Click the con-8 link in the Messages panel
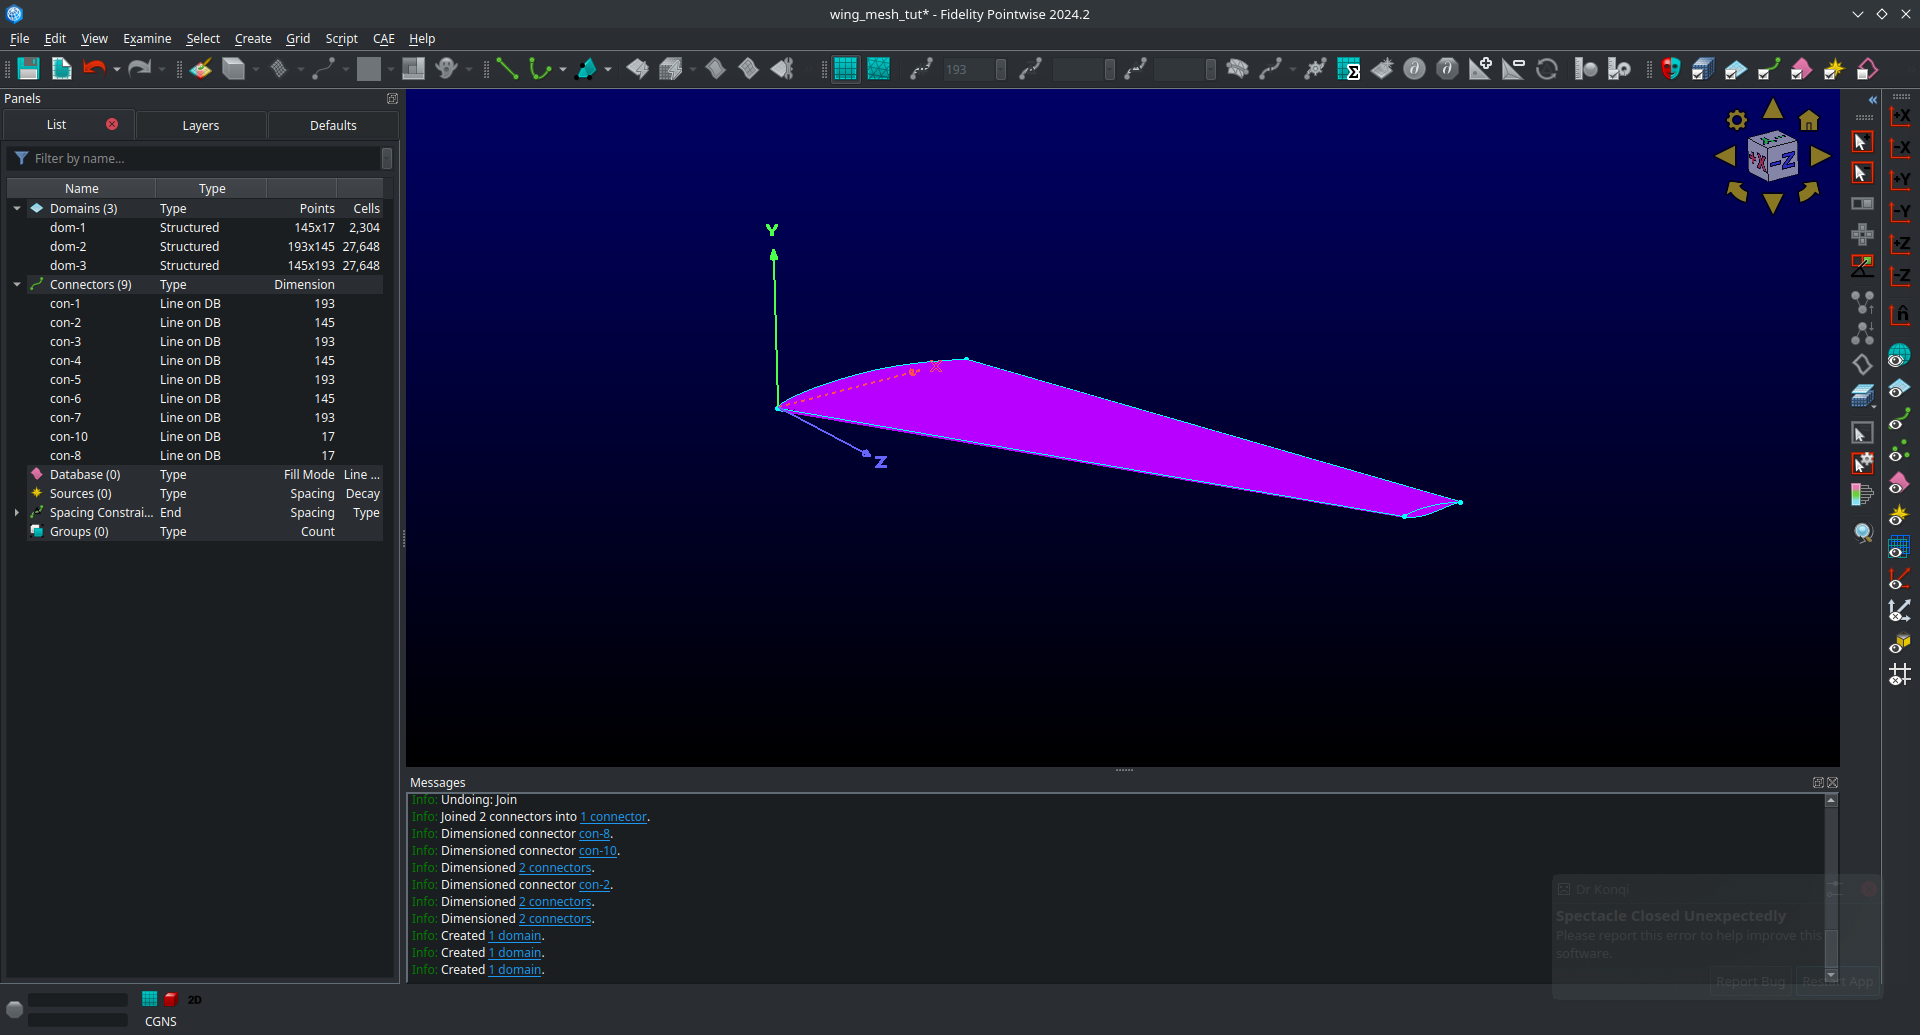Screen dimensions: 1920x1035 pos(595,833)
